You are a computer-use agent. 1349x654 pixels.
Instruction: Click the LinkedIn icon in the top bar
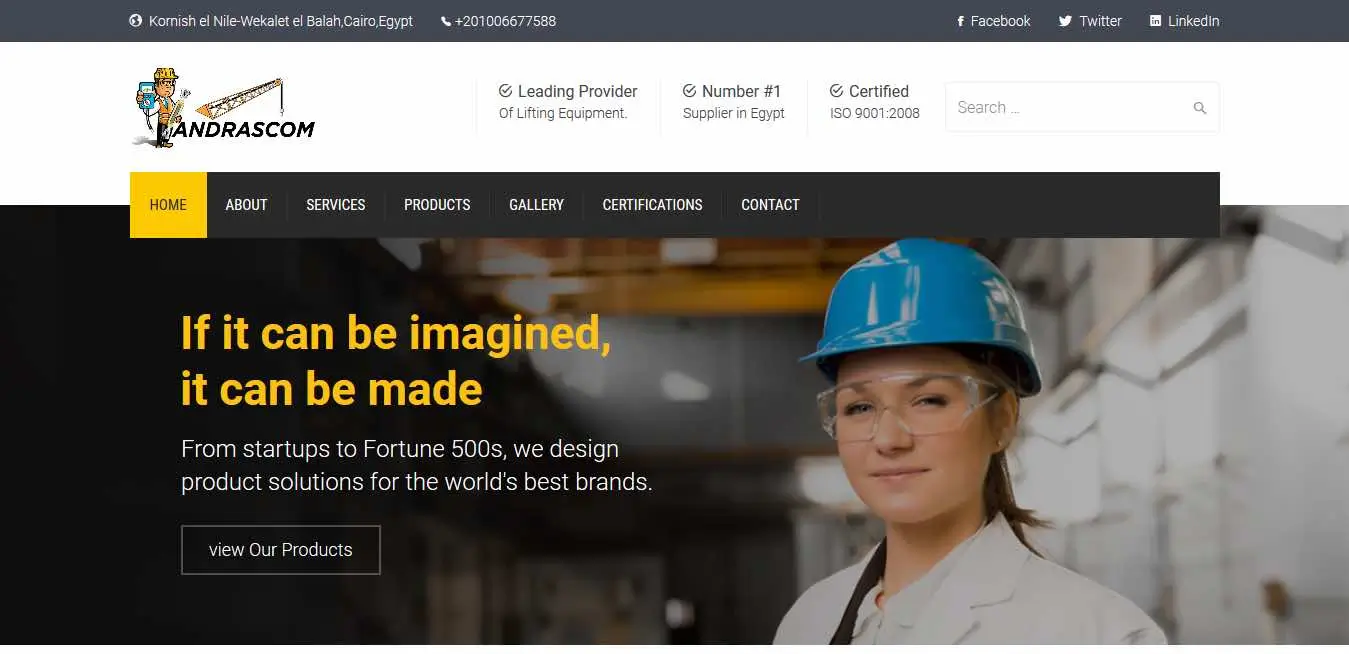(1155, 21)
